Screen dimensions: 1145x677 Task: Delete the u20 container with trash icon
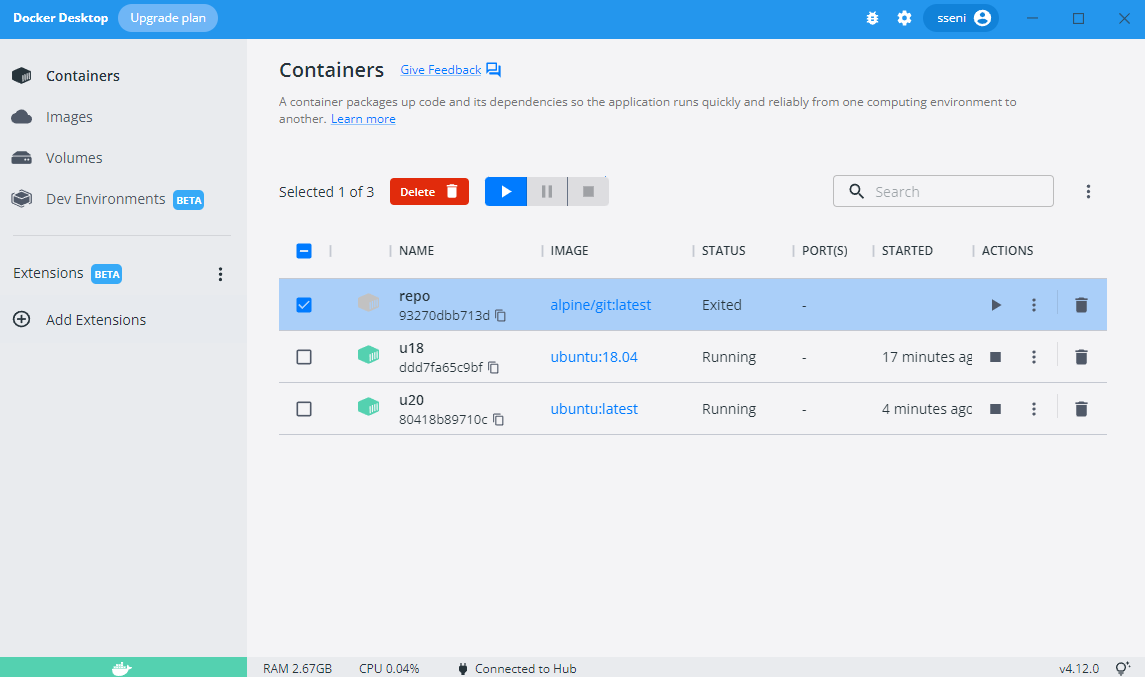1081,409
